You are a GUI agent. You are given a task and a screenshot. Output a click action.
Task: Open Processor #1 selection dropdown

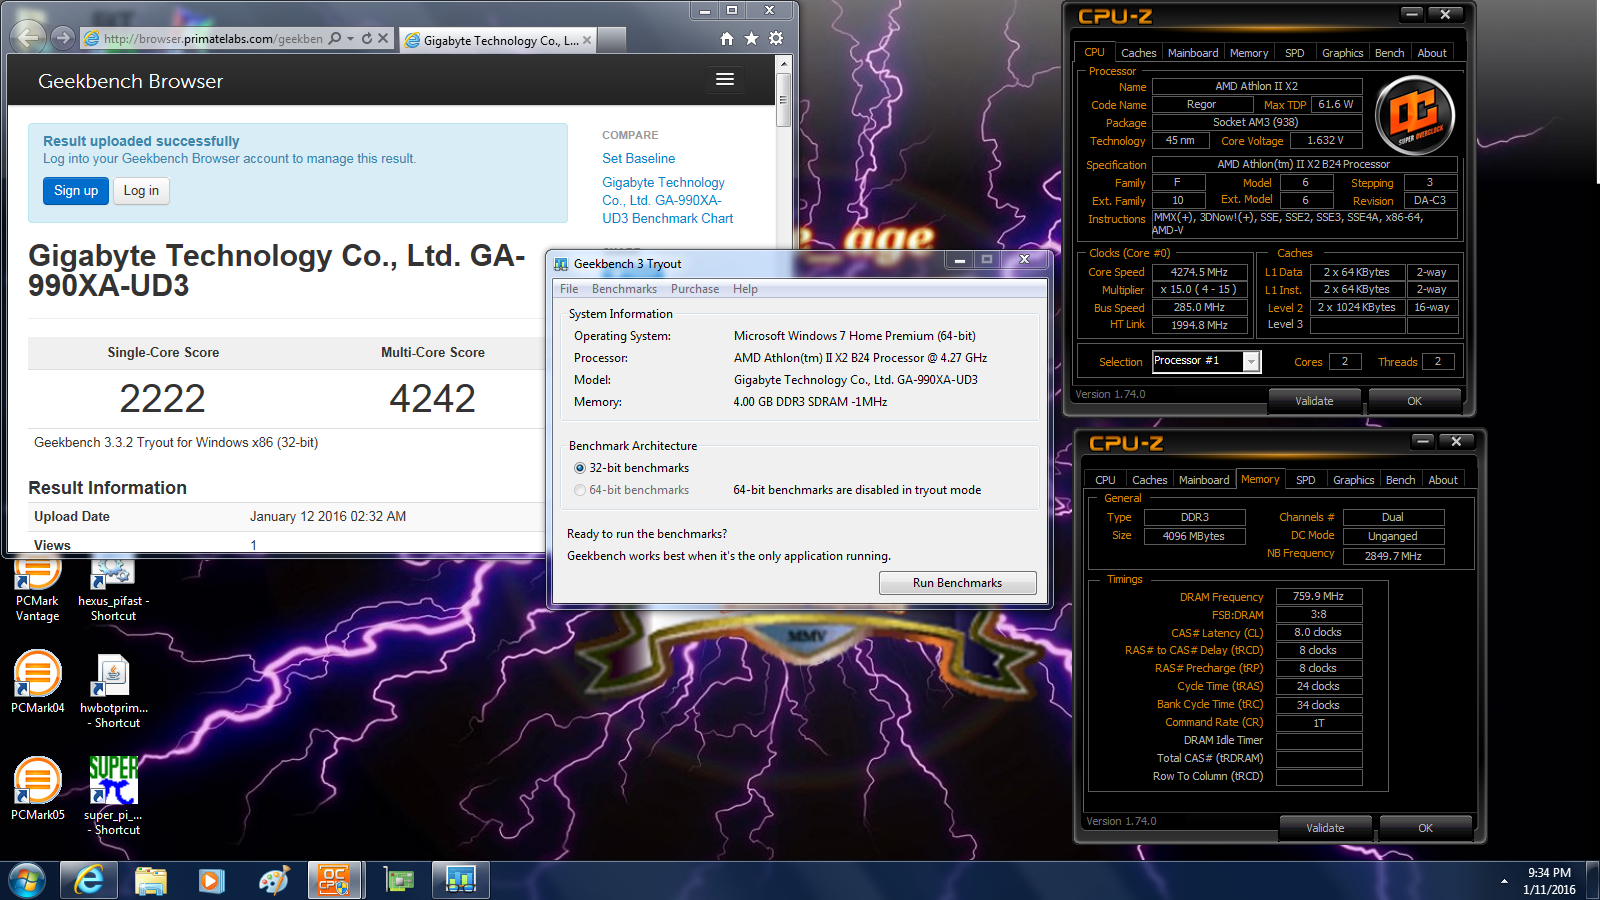(1251, 362)
